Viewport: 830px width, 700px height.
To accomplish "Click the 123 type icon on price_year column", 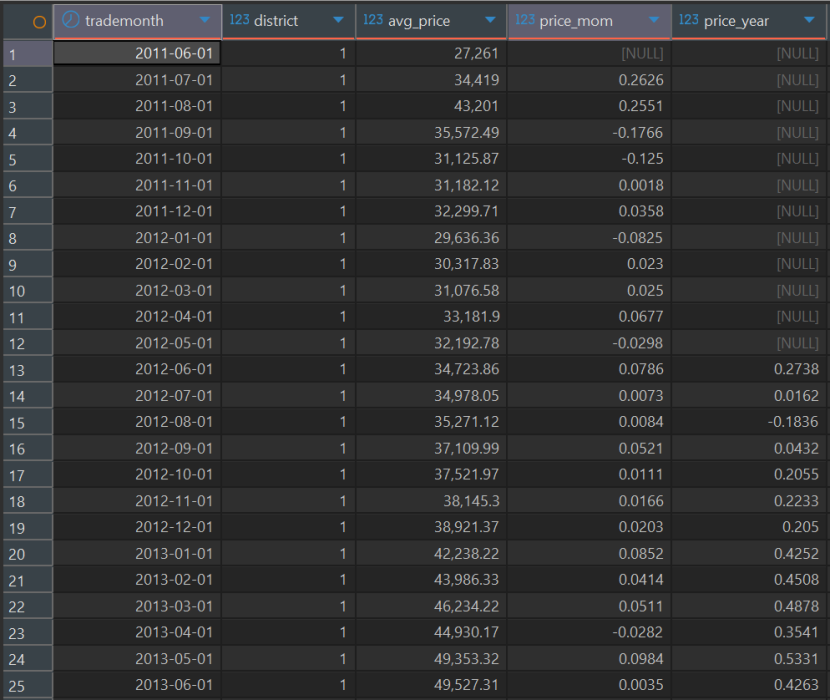I will pos(688,20).
